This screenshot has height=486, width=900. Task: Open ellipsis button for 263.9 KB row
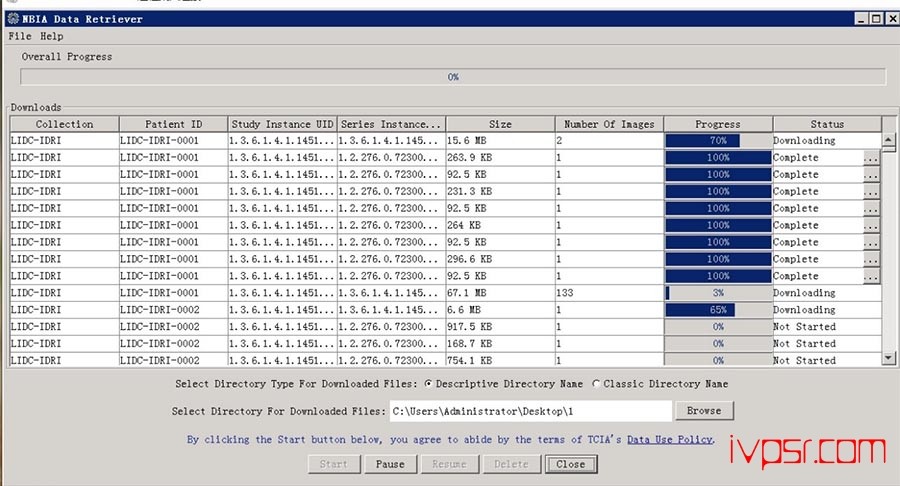(x=871, y=158)
